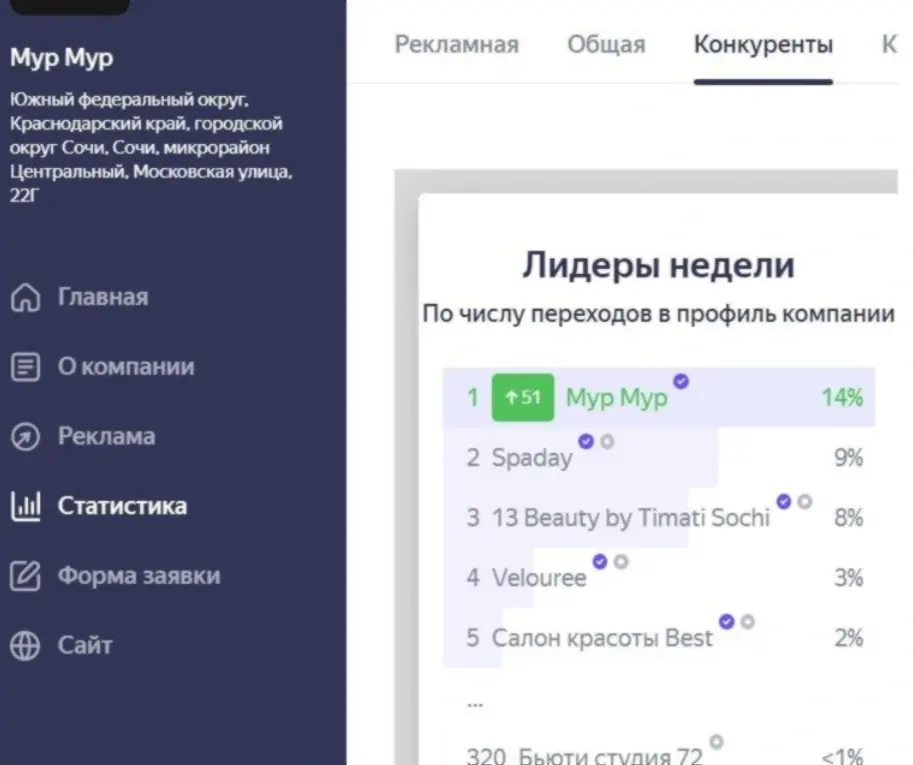Click the Реклама arrow-circle icon

click(x=25, y=437)
